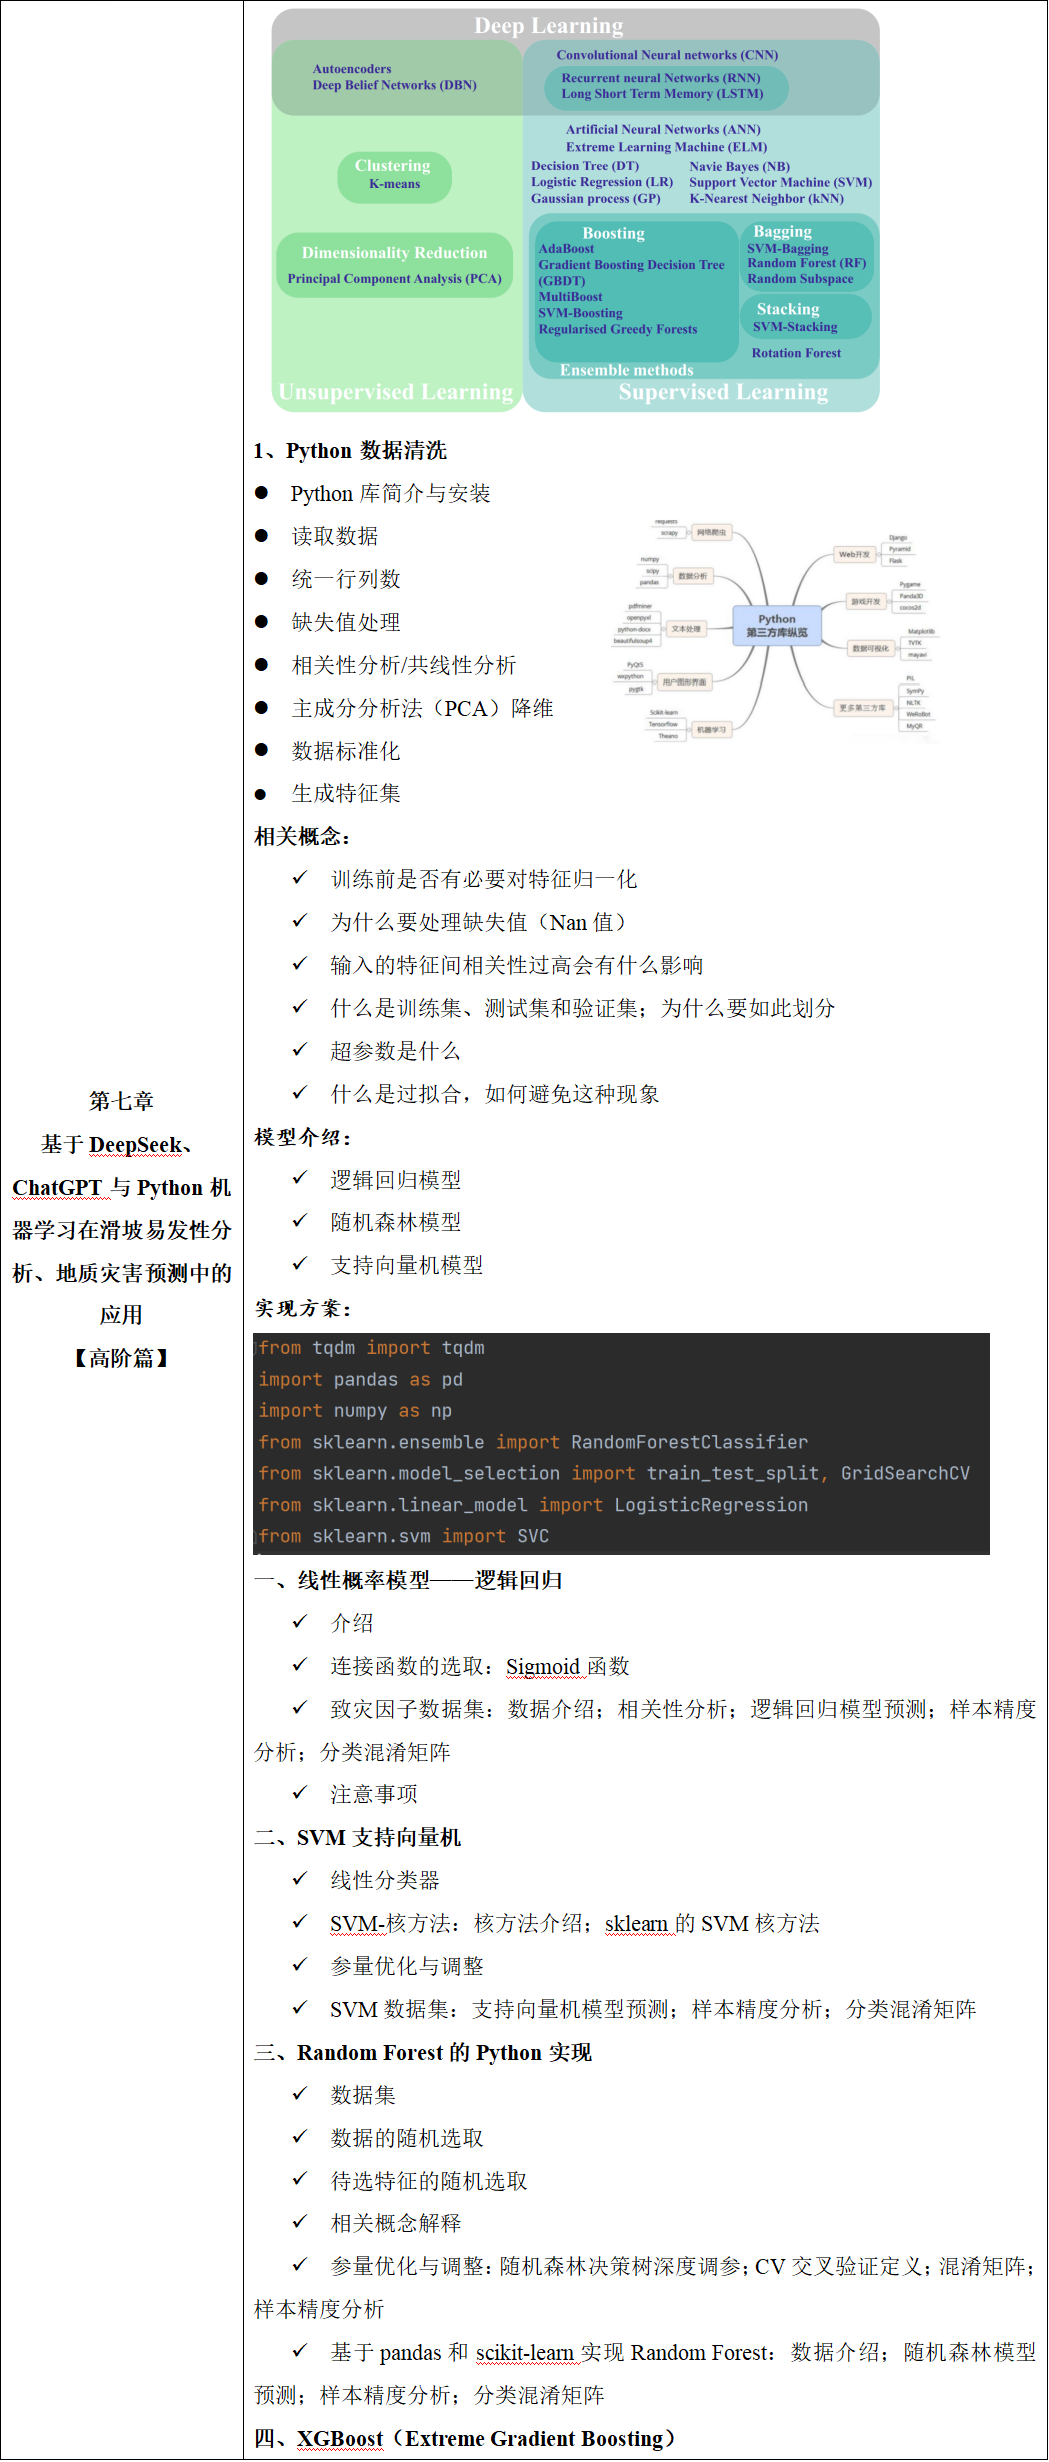The image size is (1049, 2462).
Task: Click bullet '生成特征集'
Action: (x=345, y=793)
